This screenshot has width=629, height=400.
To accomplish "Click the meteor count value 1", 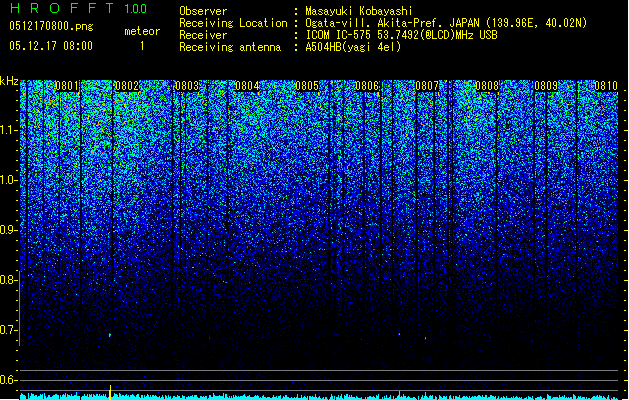I will (x=142, y=46).
